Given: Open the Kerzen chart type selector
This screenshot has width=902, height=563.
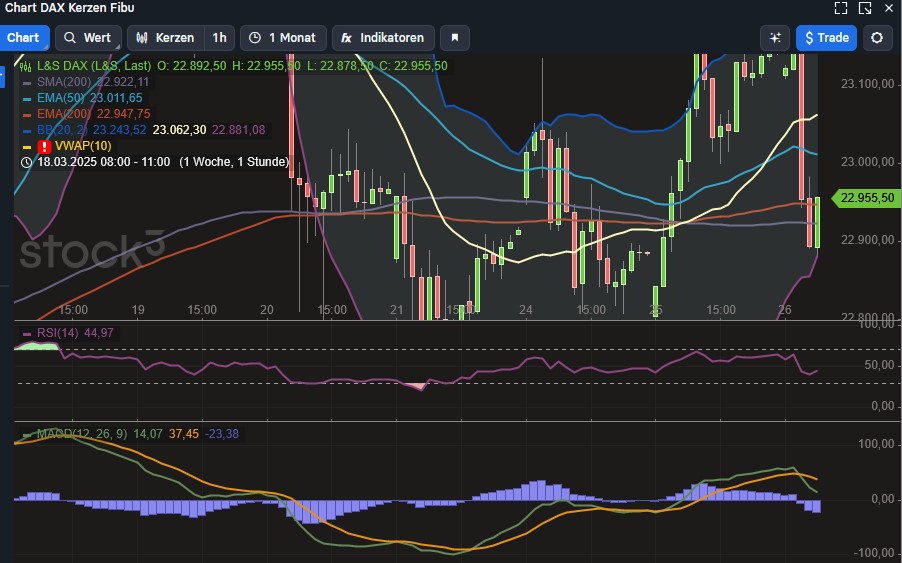Looking at the screenshot, I should (x=166, y=38).
